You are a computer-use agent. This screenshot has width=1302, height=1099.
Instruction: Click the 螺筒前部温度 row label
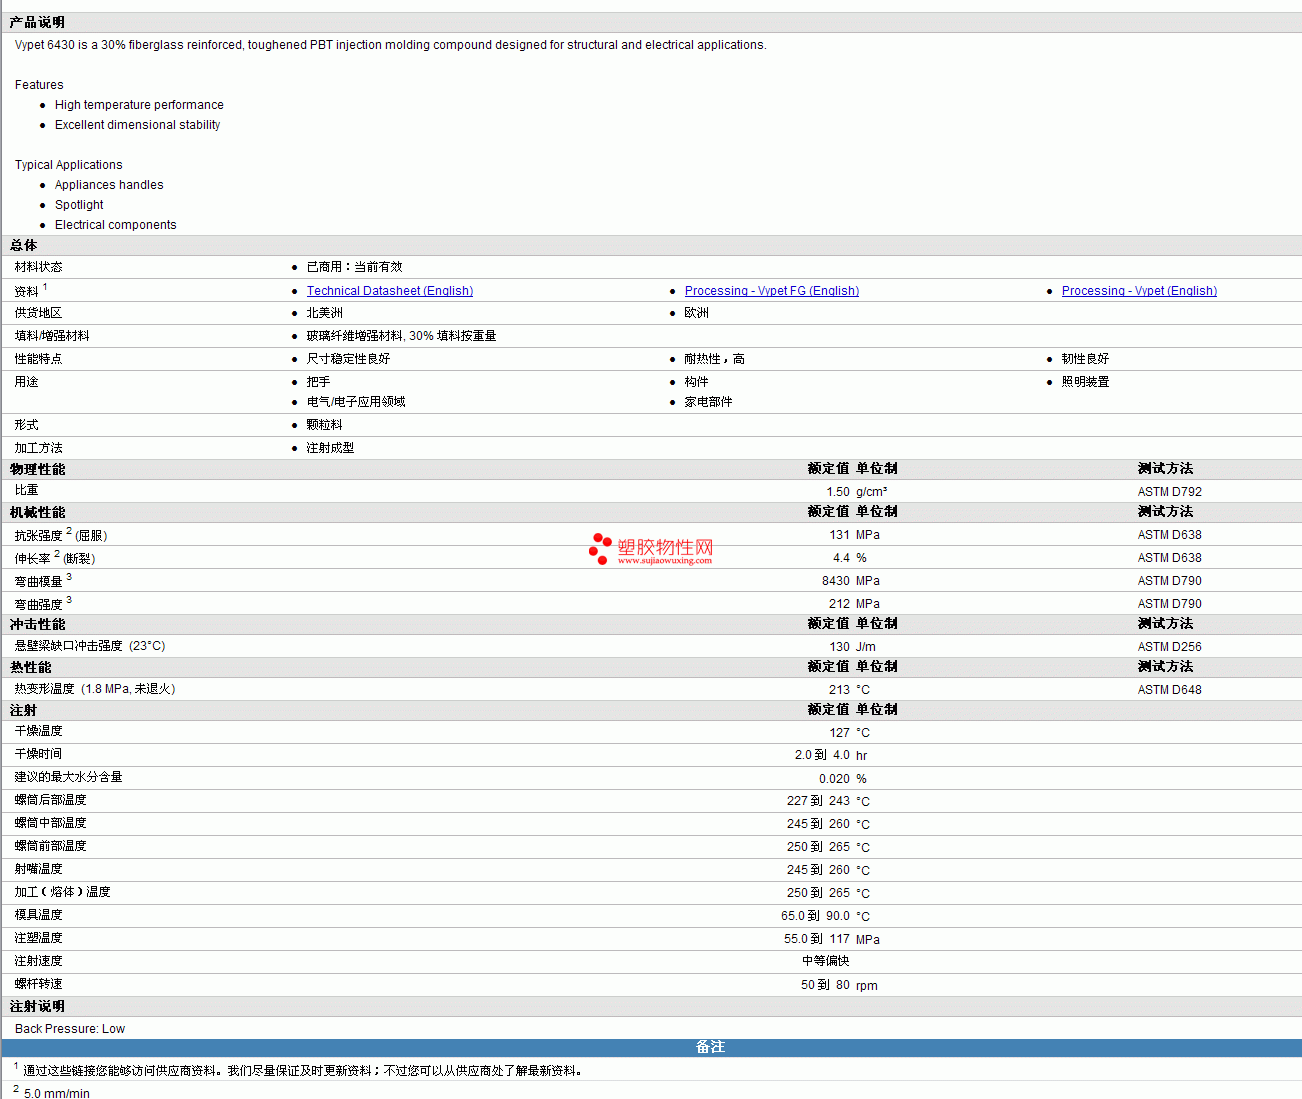point(50,846)
